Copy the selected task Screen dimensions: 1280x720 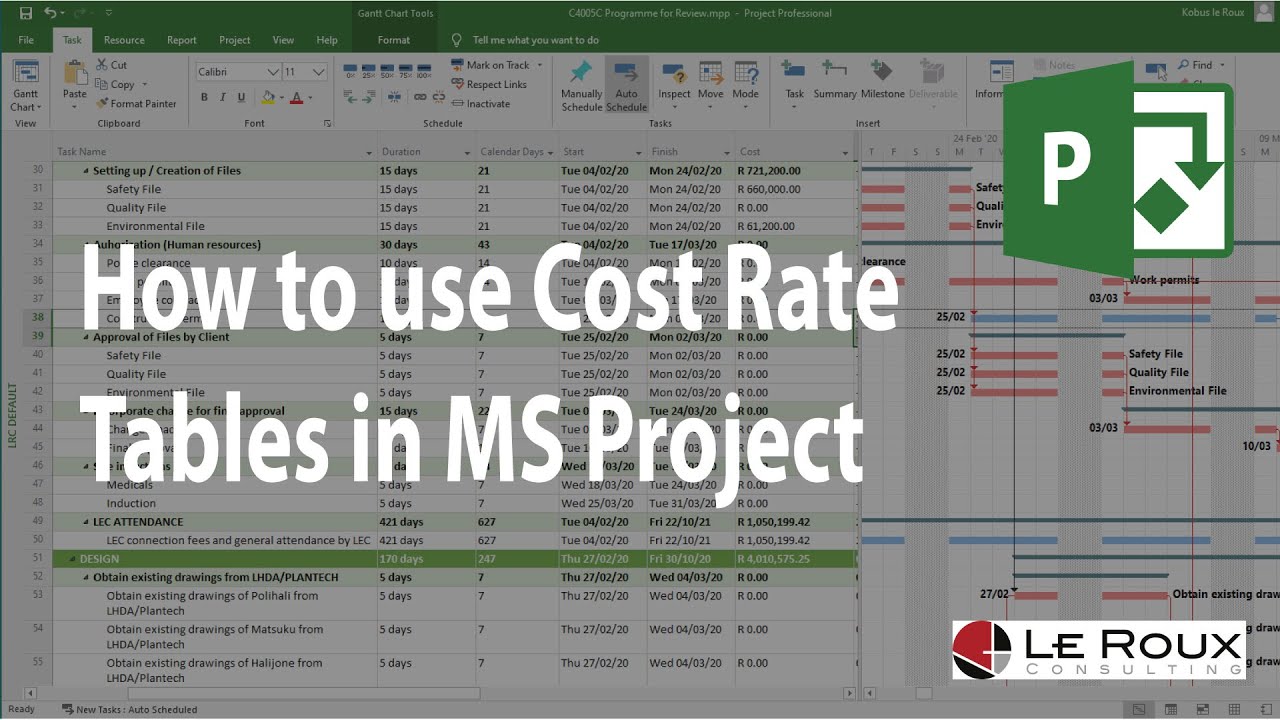117,84
